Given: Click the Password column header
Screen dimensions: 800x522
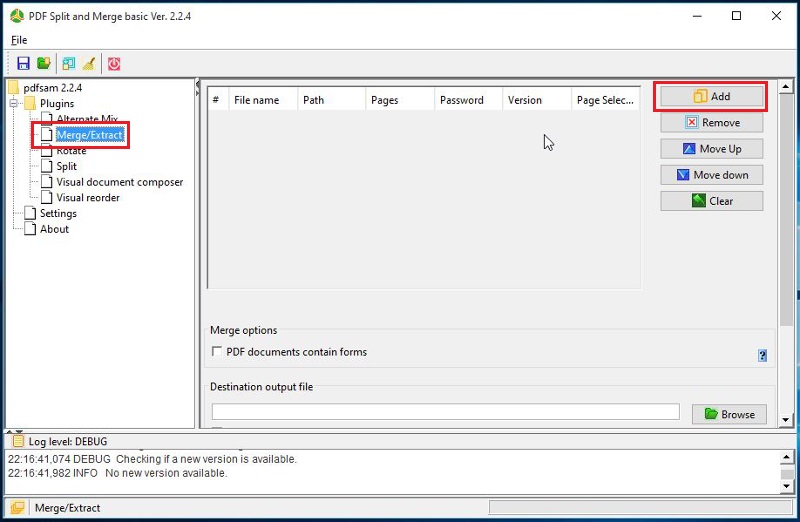Looking at the screenshot, I should [468, 100].
